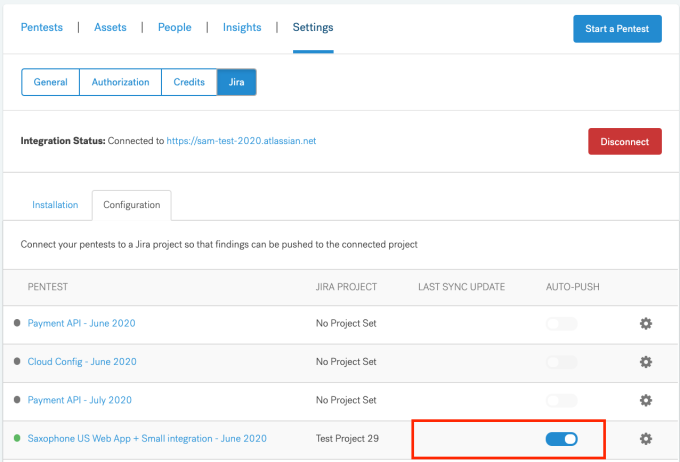The width and height of the screenshot is (680, 462).
Task: Select the Configuration tab
Action: [131, 205]
